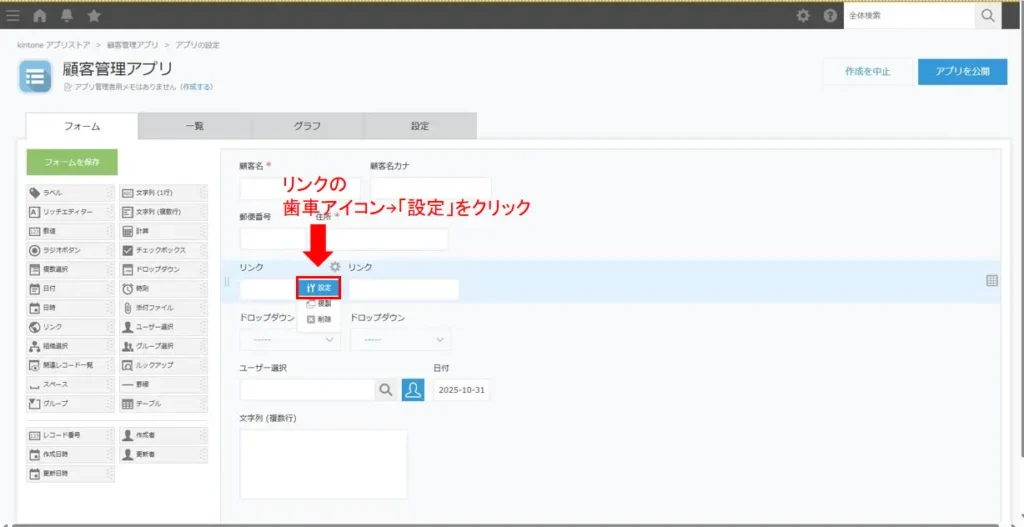Select the スペース field part
The height and width of the screenshot is (527, 1024).
71,385
